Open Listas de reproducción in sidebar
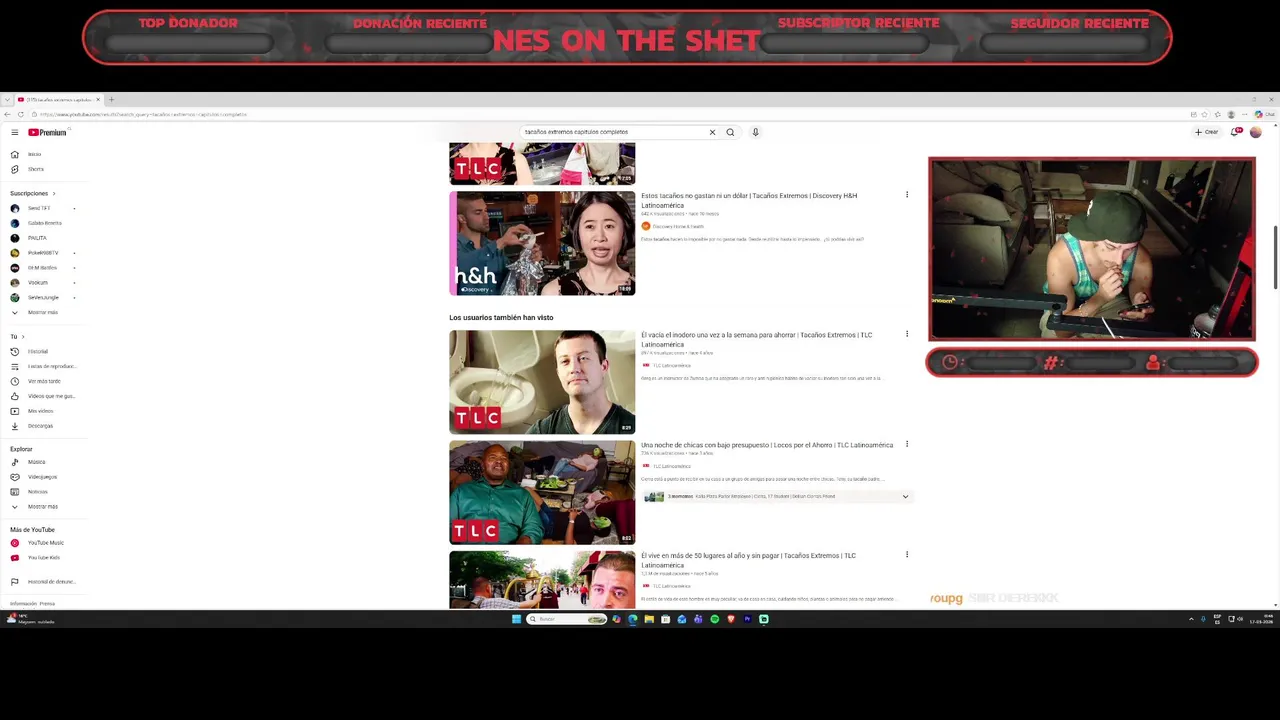 click(x=43, y=366)
